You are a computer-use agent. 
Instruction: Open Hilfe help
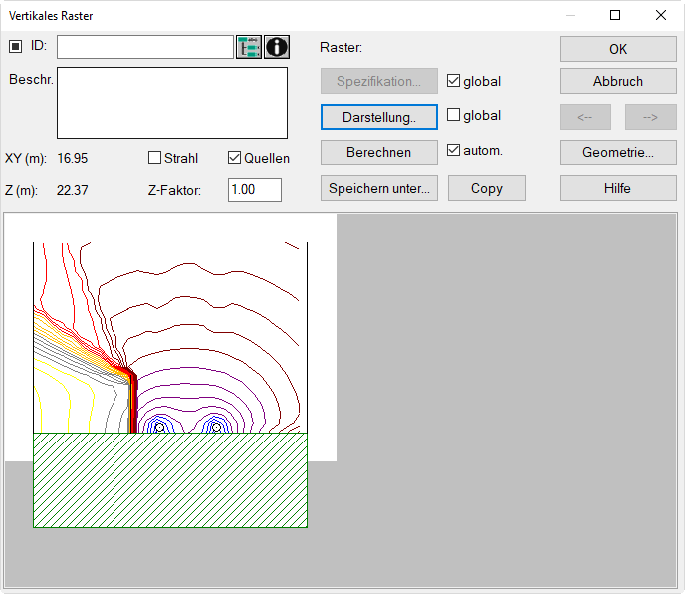[x=618, y=188]
